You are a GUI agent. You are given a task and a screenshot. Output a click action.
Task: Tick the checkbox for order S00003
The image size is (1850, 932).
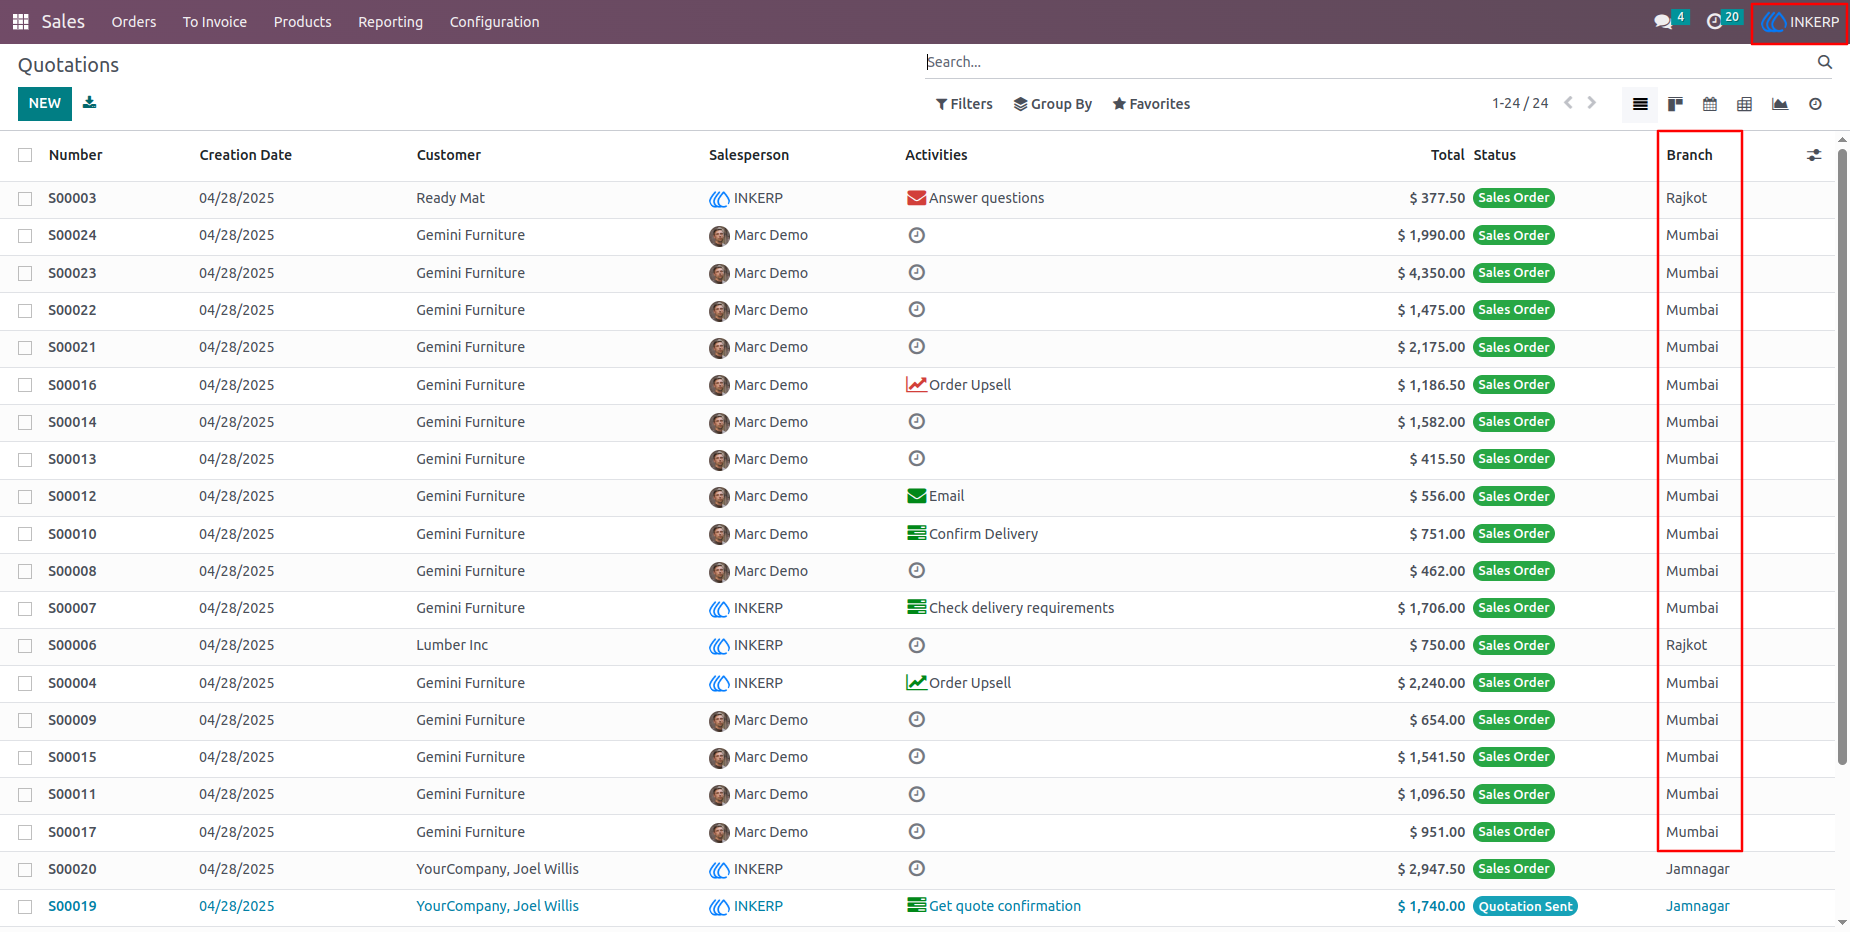pyautogui.click(x=25, y=199)
